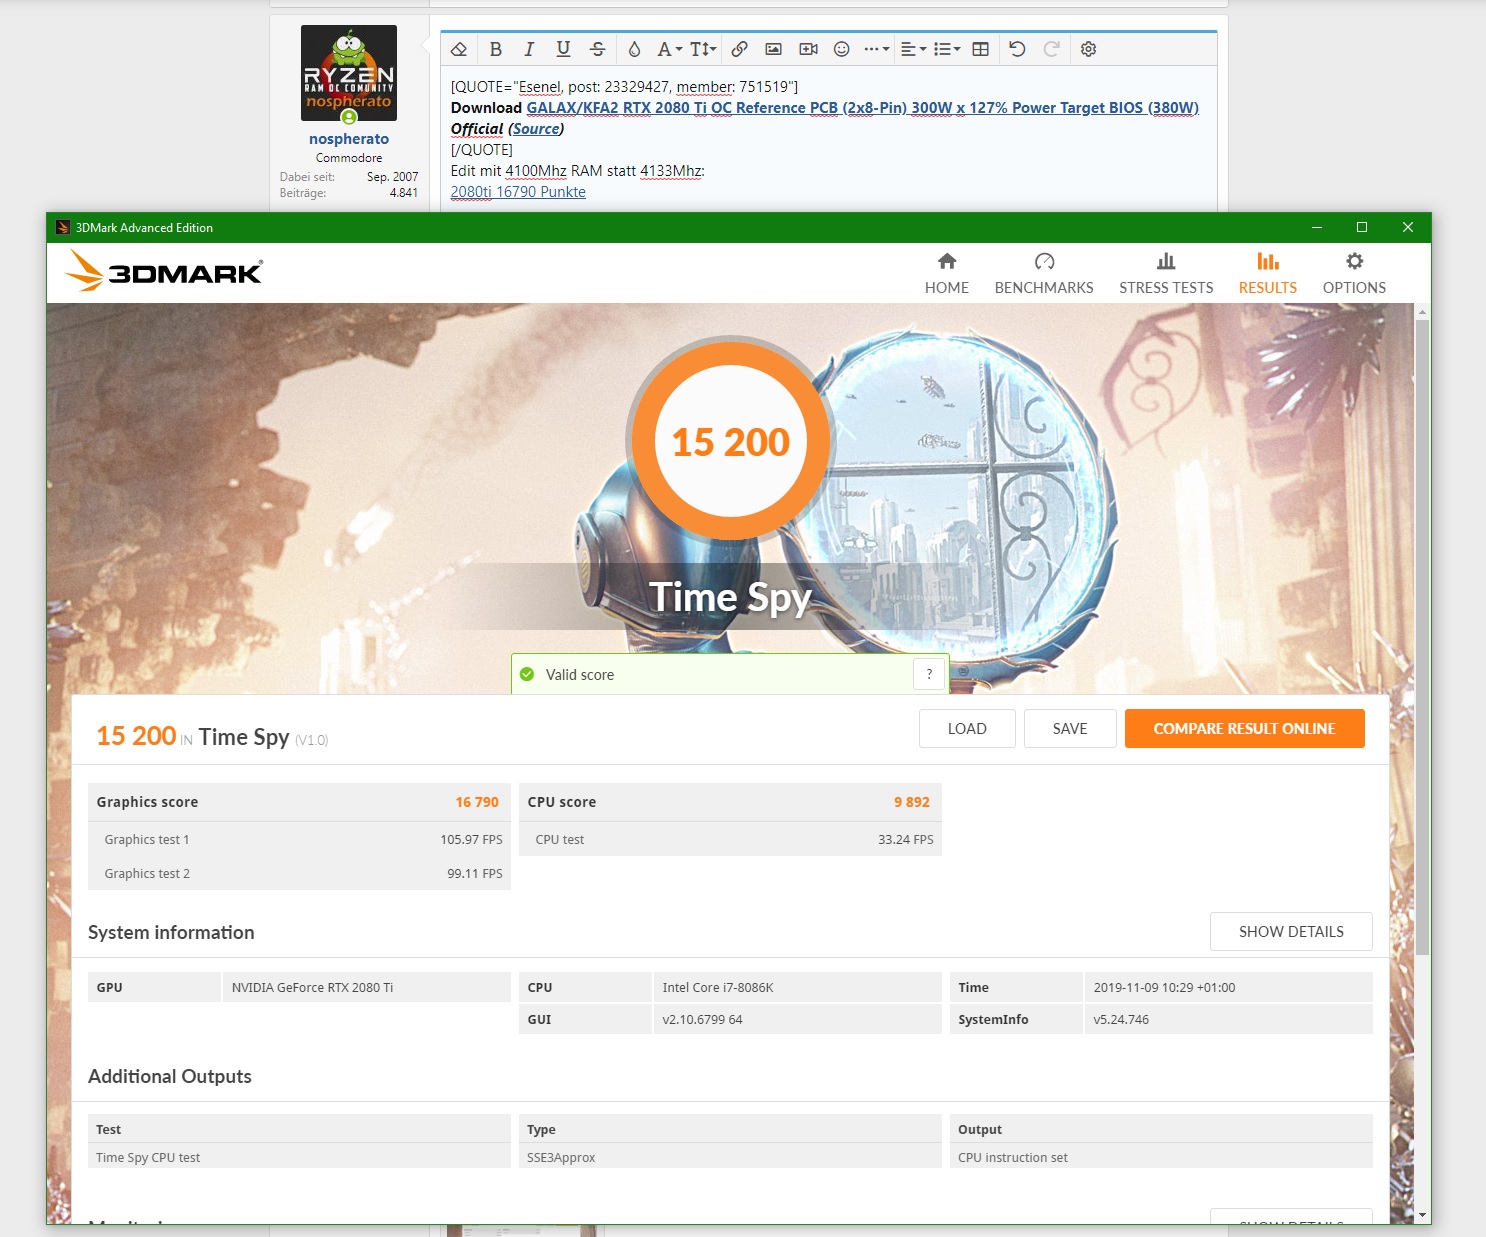The image size is (1486, 1237).
Task: Click the scrollbar up arrow in 3DMark
Action: coord(1422,312)
